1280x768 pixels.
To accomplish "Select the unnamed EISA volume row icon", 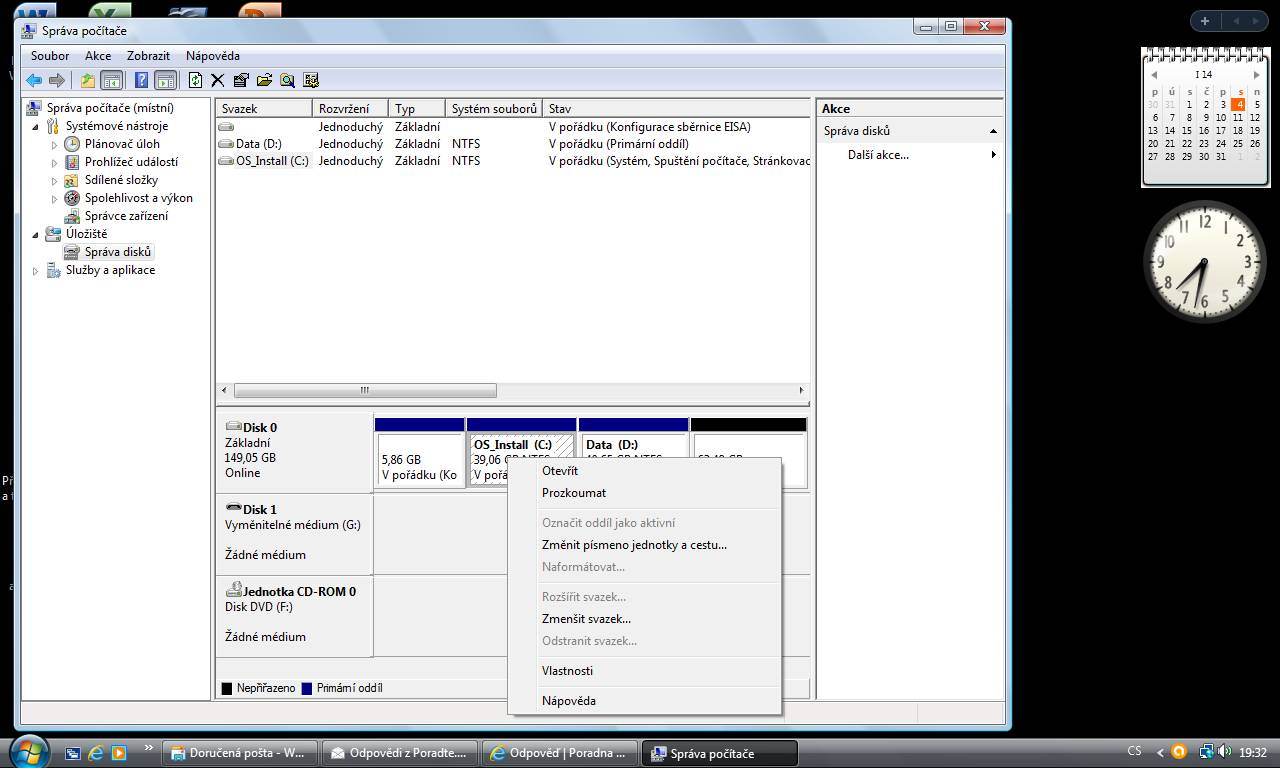I will point(226,127).
